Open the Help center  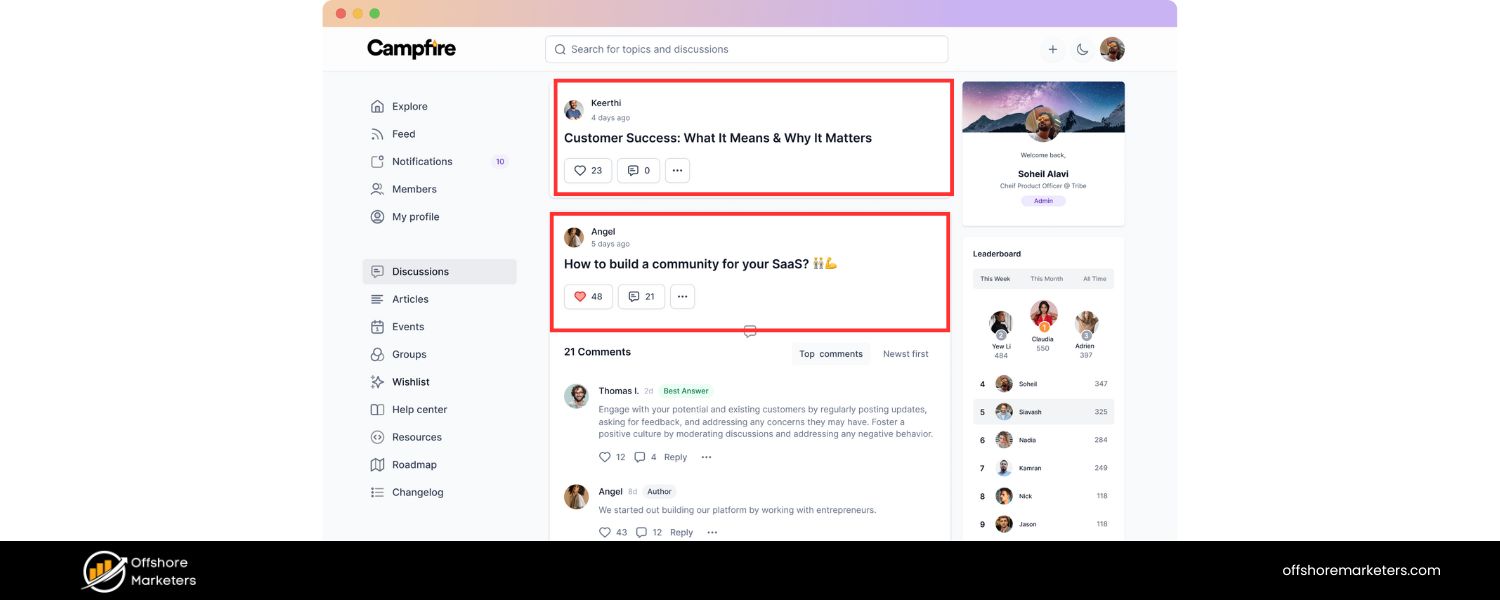coord(419,409)
